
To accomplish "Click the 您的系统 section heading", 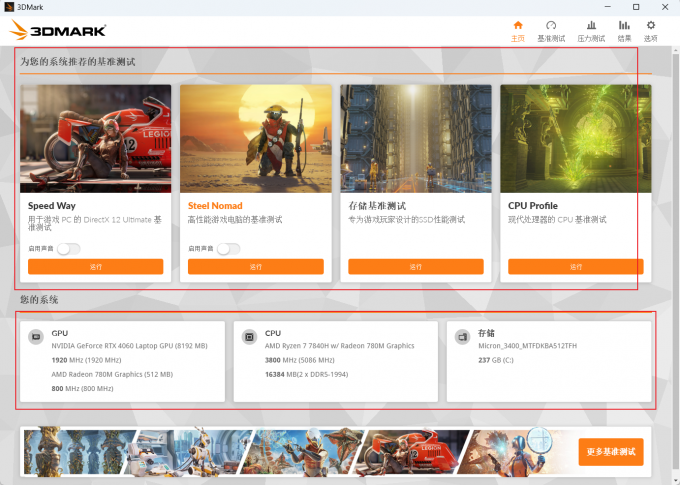I will pos(39,300).
